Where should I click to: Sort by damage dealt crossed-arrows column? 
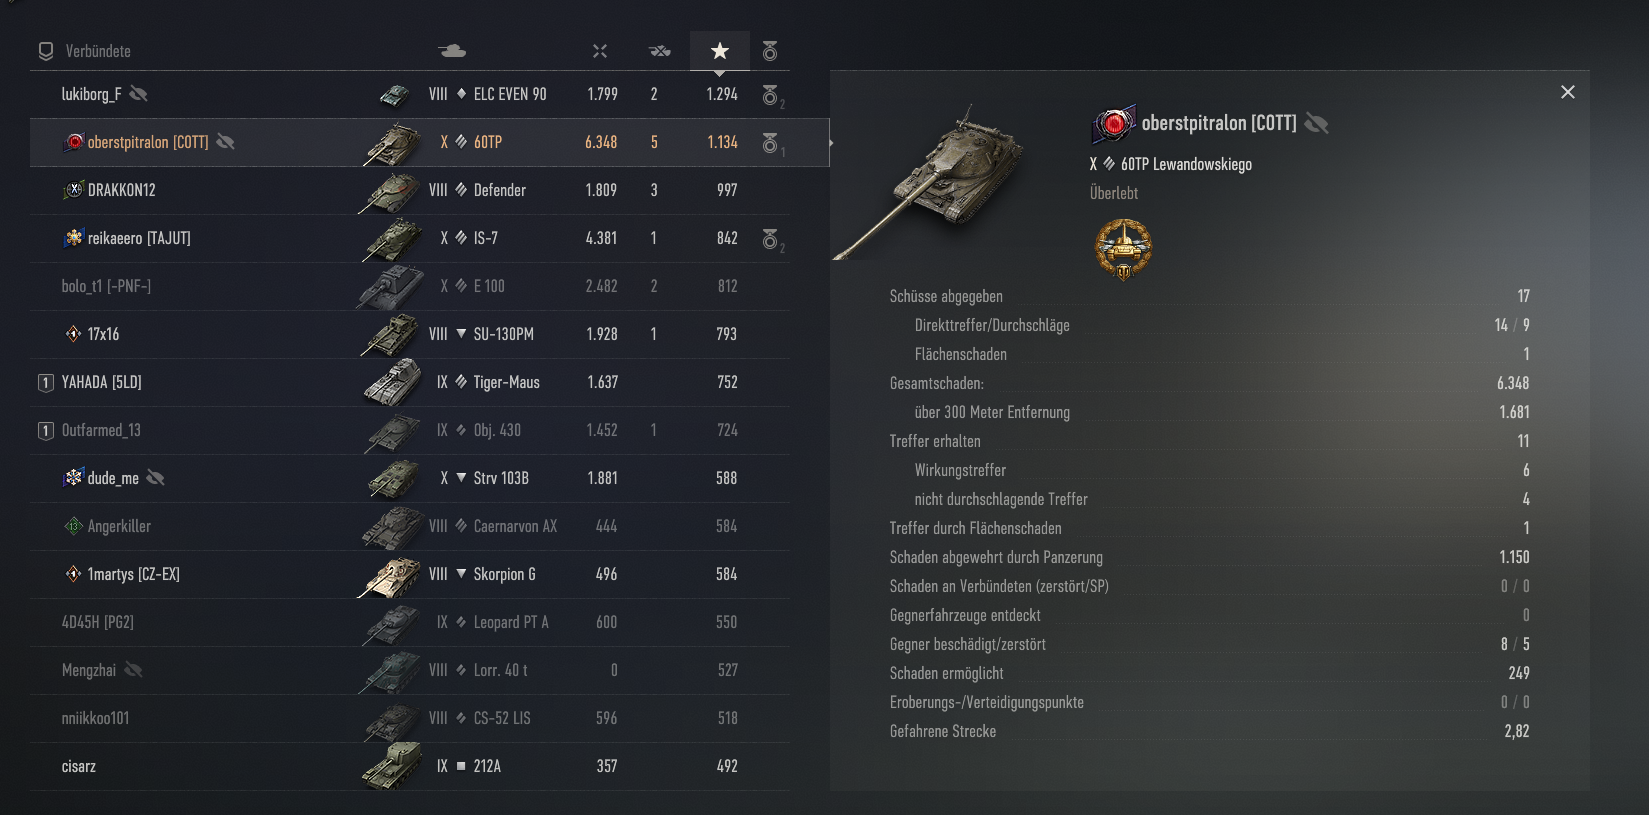600,51
